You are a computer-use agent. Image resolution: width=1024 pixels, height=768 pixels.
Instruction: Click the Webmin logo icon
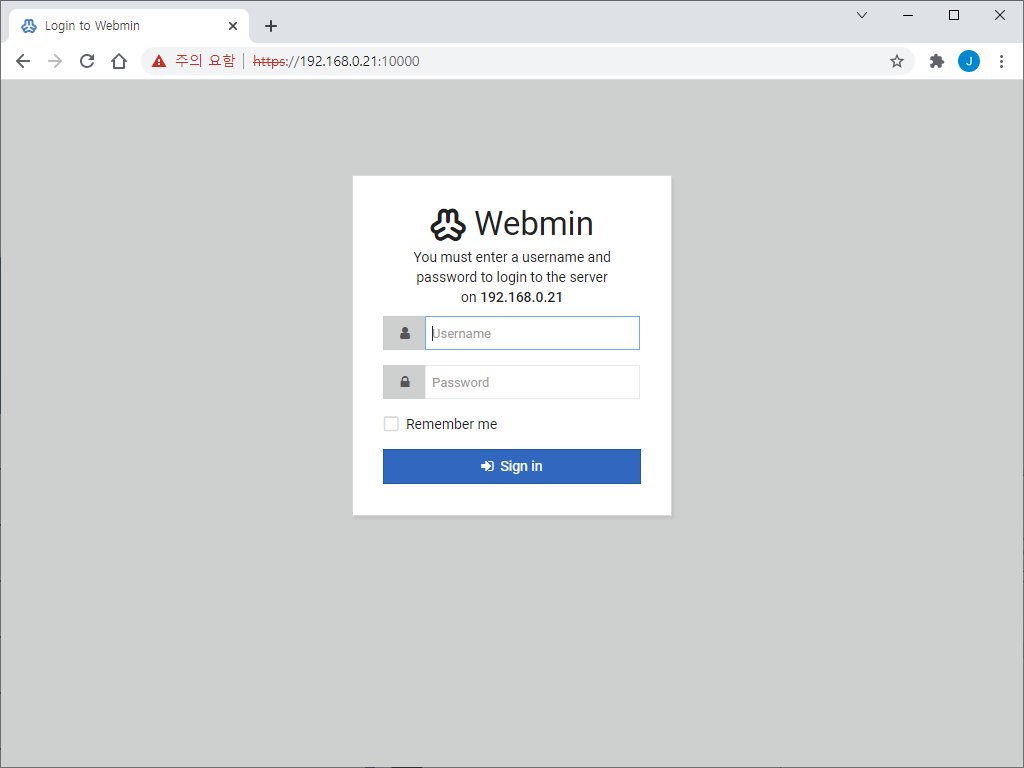click(x=448, y=224)
